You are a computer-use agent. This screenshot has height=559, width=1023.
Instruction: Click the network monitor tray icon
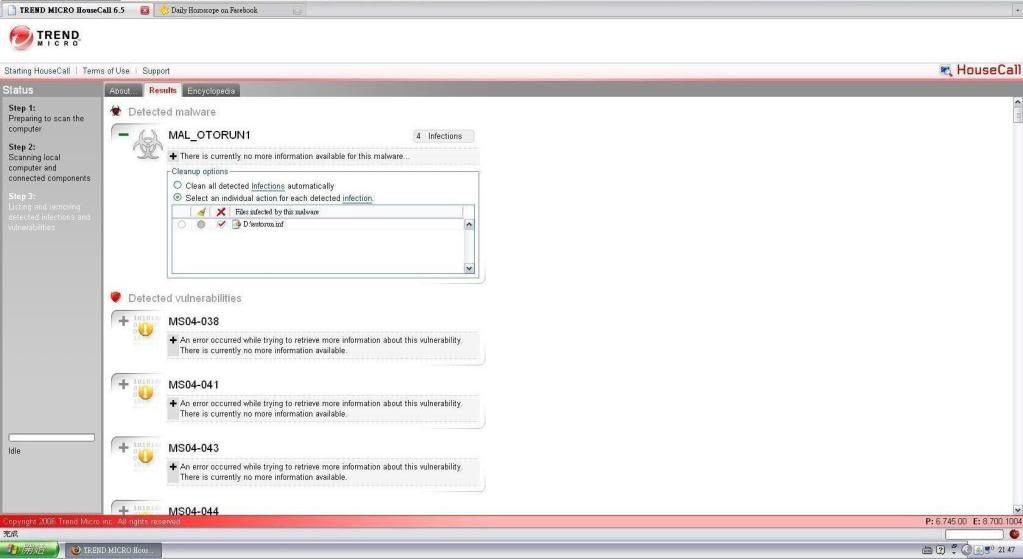click(x=988, y=550)
